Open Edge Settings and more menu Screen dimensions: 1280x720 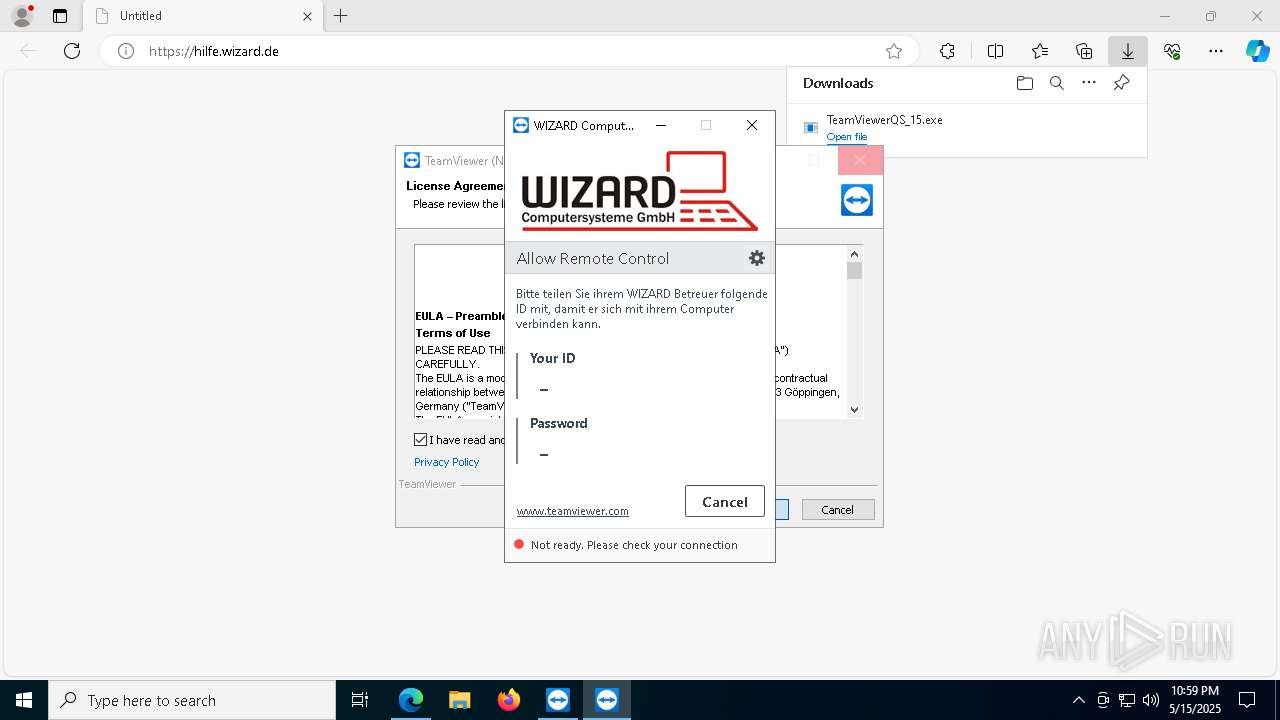coord(1216,51)
